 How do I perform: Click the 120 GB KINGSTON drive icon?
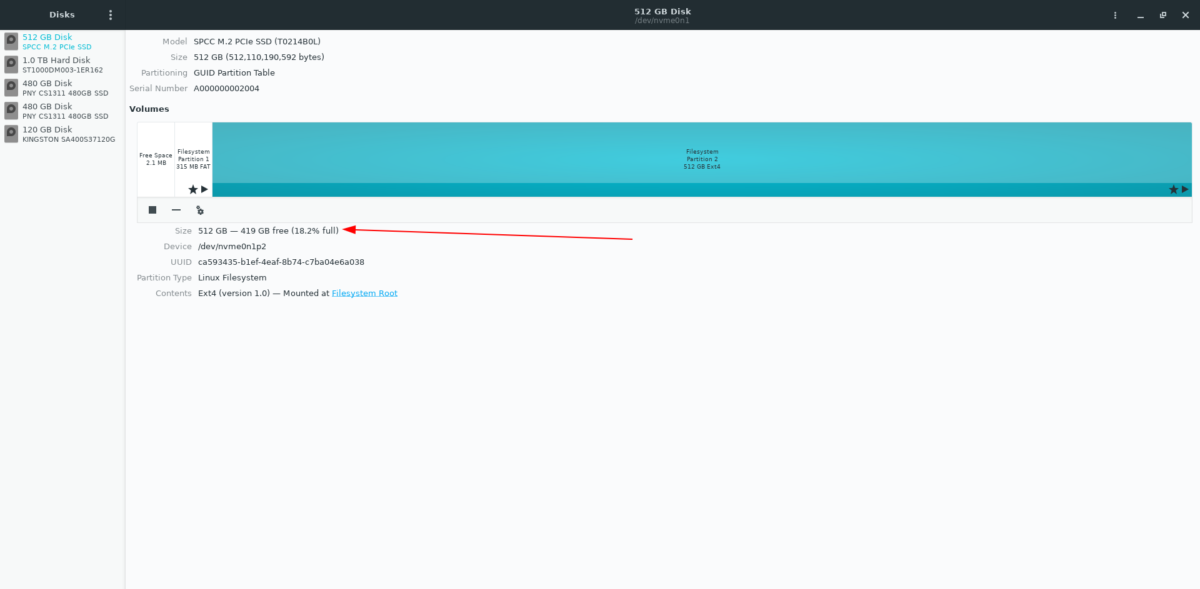[x=11, y=134]
